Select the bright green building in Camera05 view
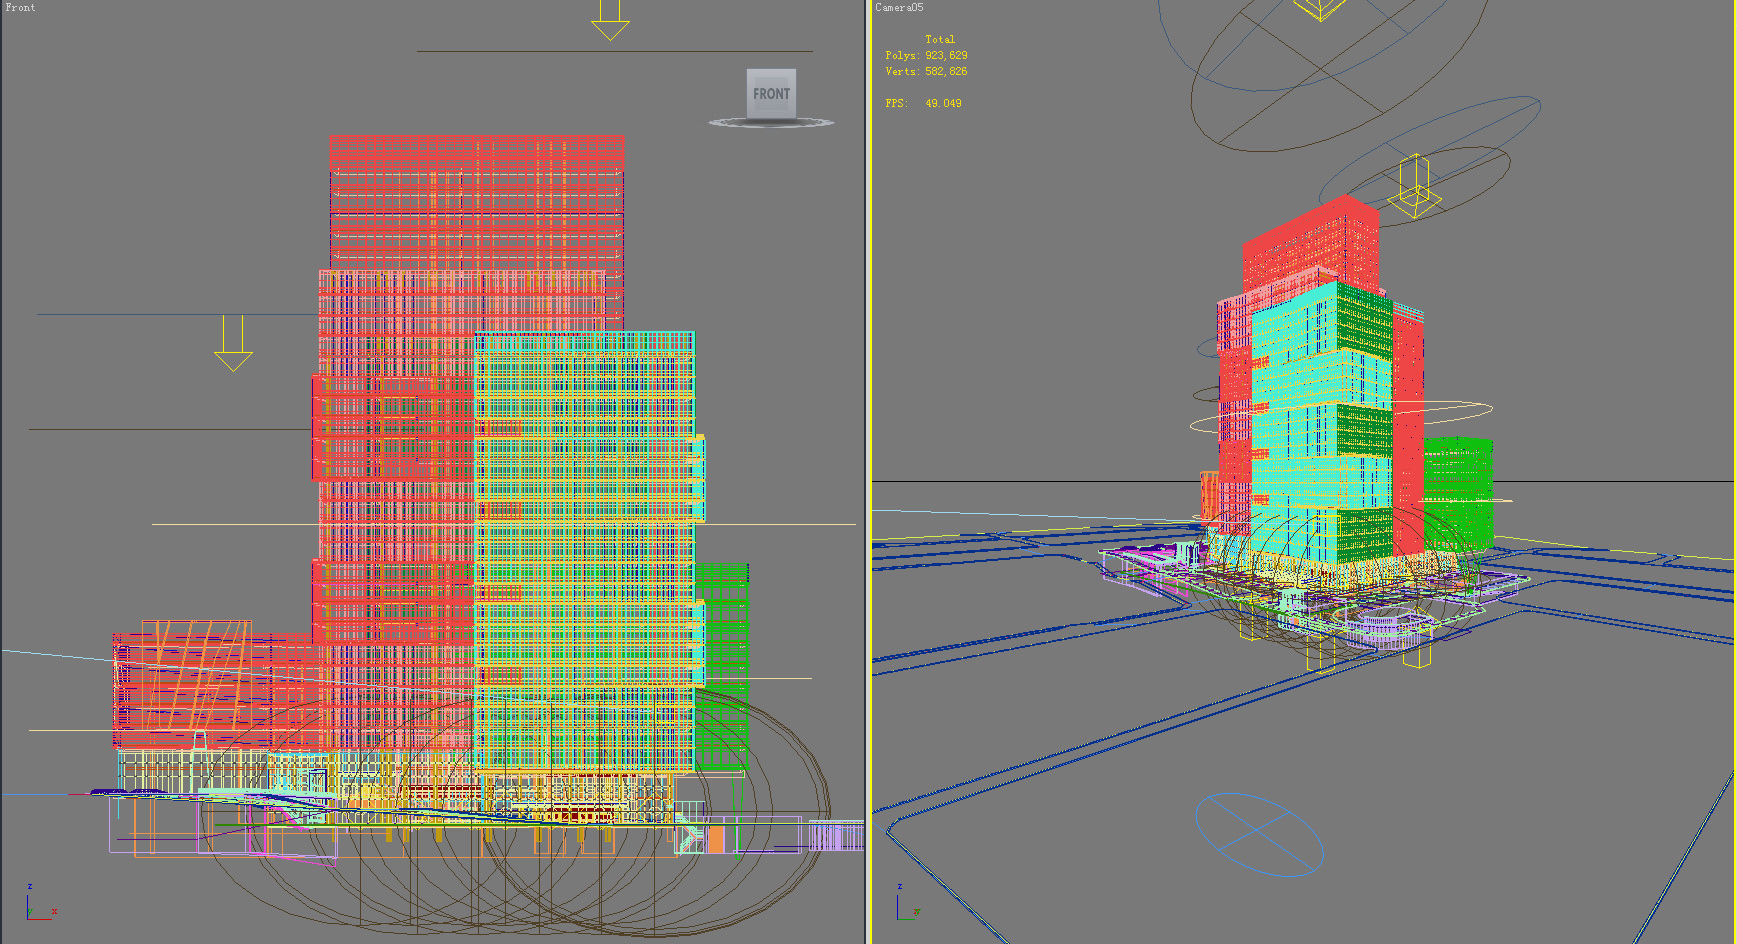The image size is (1737, 944). pyautogui.click(x=1458, y=493)
